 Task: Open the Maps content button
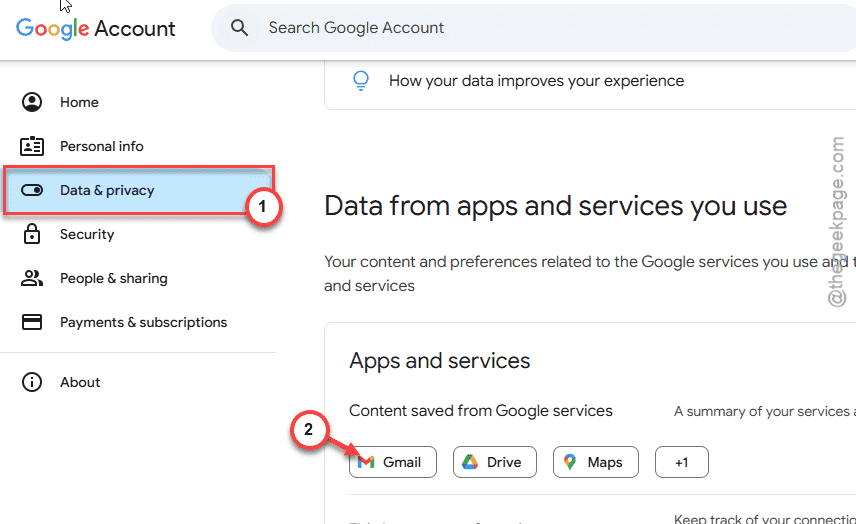point(596,462)
